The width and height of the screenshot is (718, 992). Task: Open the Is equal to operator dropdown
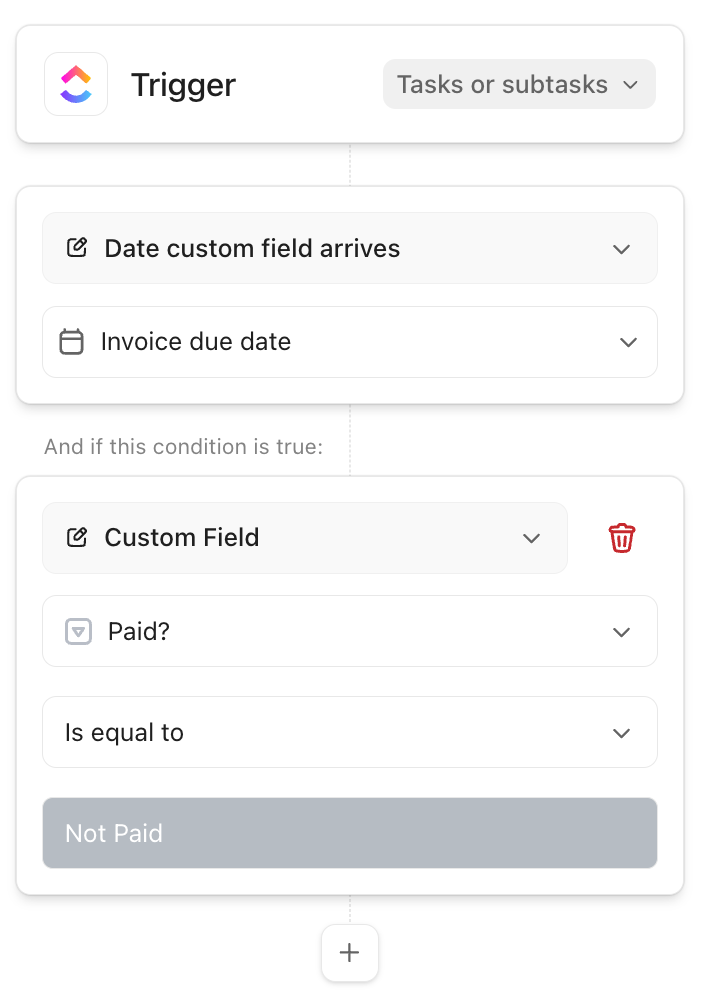[x=350, y=733]
